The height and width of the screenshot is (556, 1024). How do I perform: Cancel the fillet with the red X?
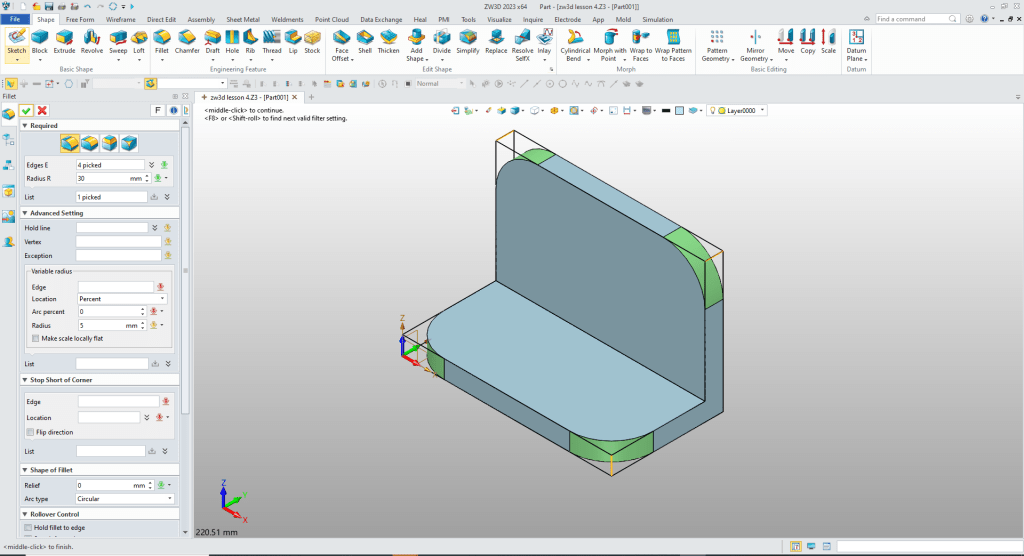click(x=42, y=110)
